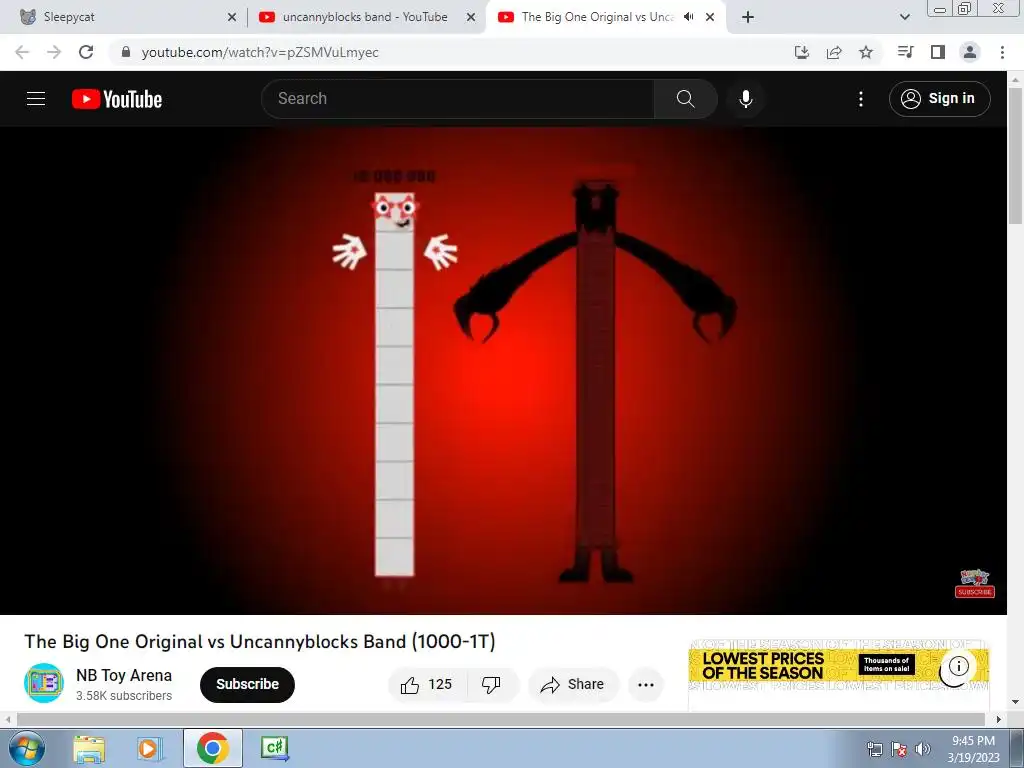The width and height of the screenshot is (1024, 768).
Task: Switch to uncannyblocks band YouTube tab
Action: point(366,17)
